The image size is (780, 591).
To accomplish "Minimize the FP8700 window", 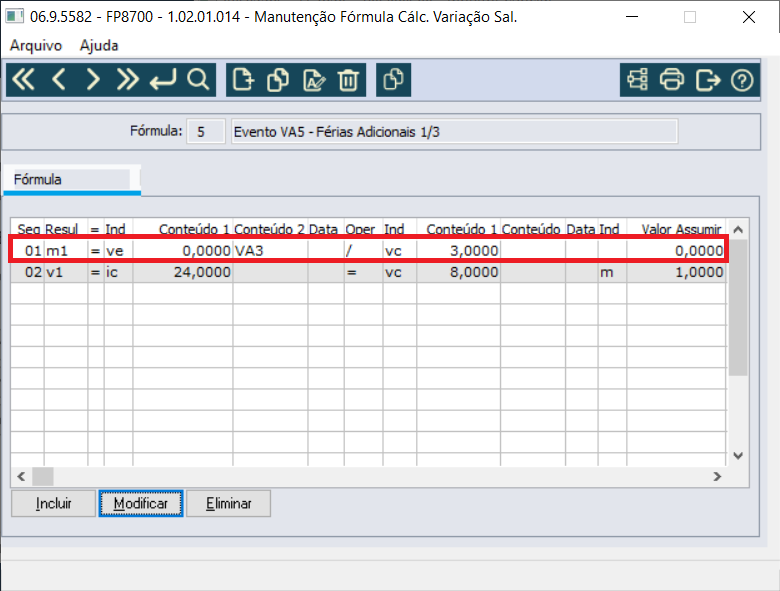I will [632, 16].
